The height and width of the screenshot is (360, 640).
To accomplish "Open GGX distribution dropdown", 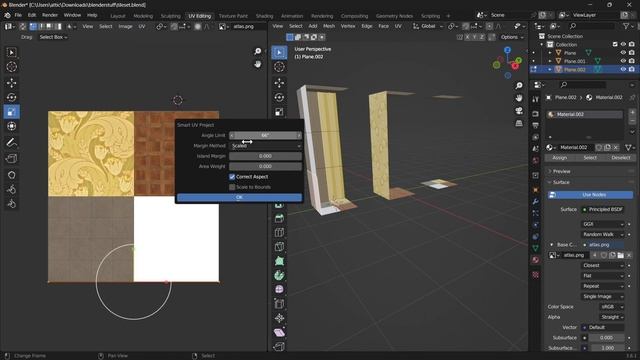I will (x=602, y=224).
